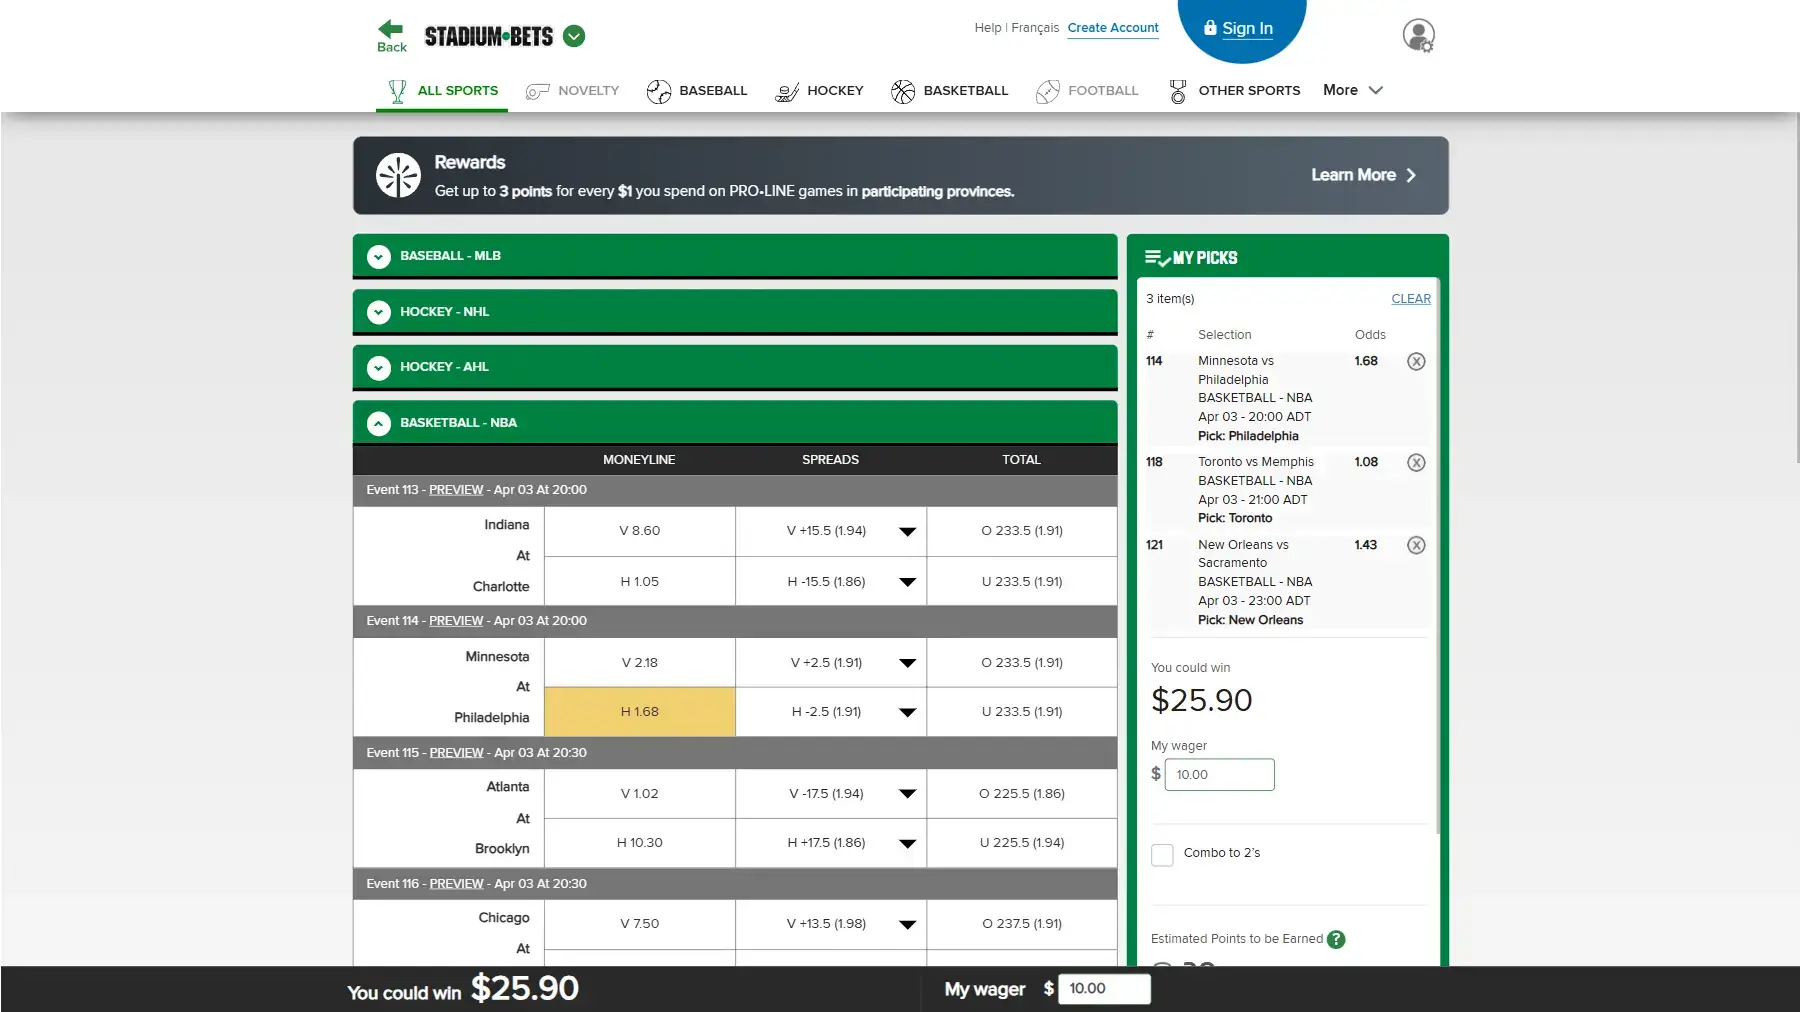Deselect Philadelphia H 1.68 moneyline
This screenshot has height=1012, width=1800.
click(x=640, y=712)
